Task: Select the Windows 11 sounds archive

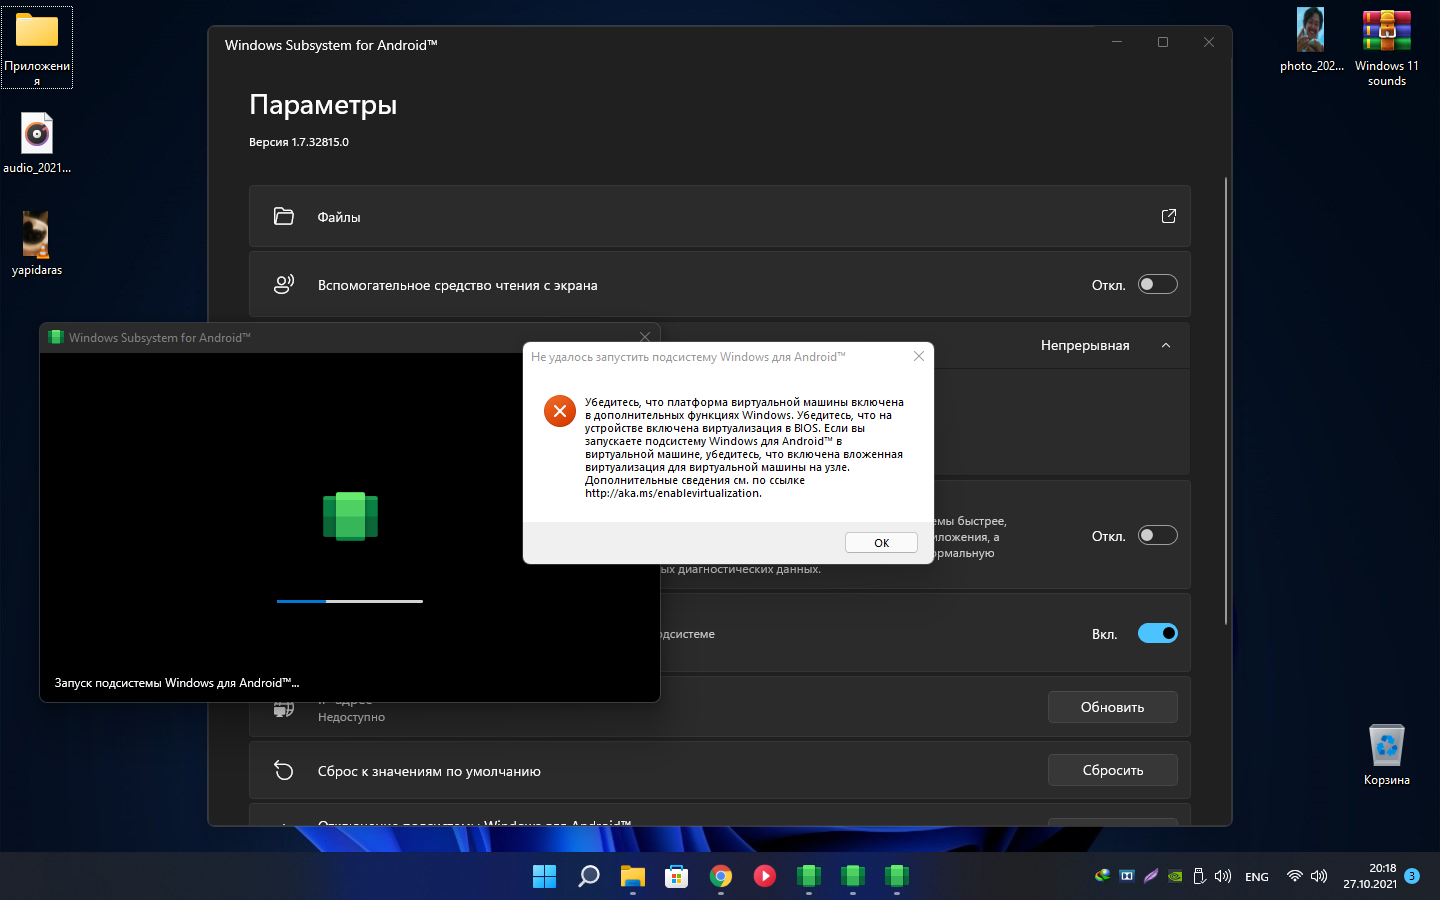Action: pyautogui.click(x=1387, y=47)
